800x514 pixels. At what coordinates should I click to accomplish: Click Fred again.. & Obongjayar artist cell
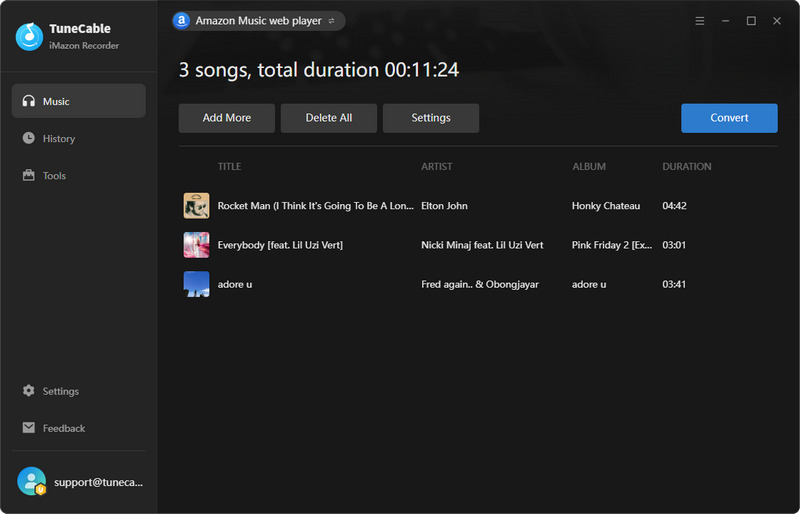click(x=480, y=284)
